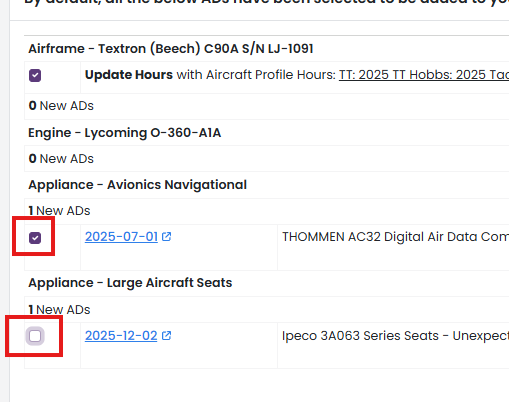509x402 pixels.
Task: Select the Appliance - Avionics Navigational heading
Action: [138, 185]
